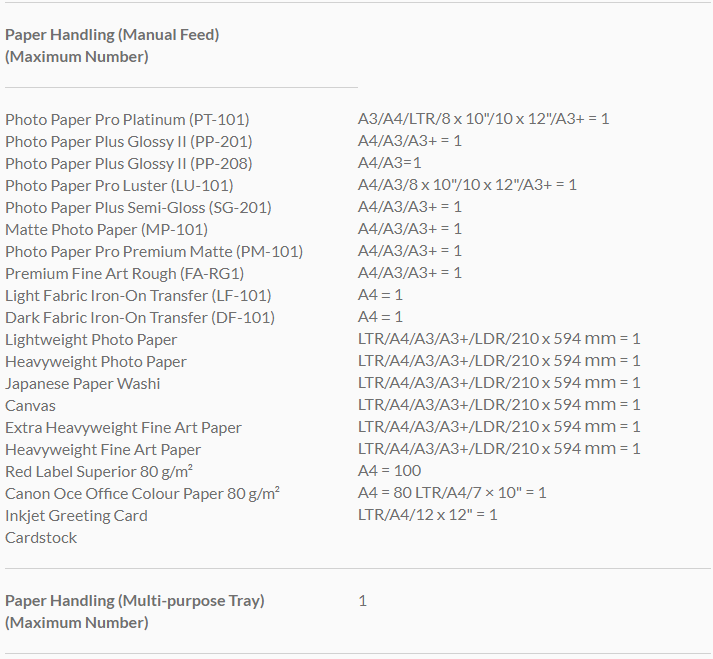Click the Canvas media type label
Image resolution: width=713 pixels, height=659 pixels.
click(x=30, y=405)
